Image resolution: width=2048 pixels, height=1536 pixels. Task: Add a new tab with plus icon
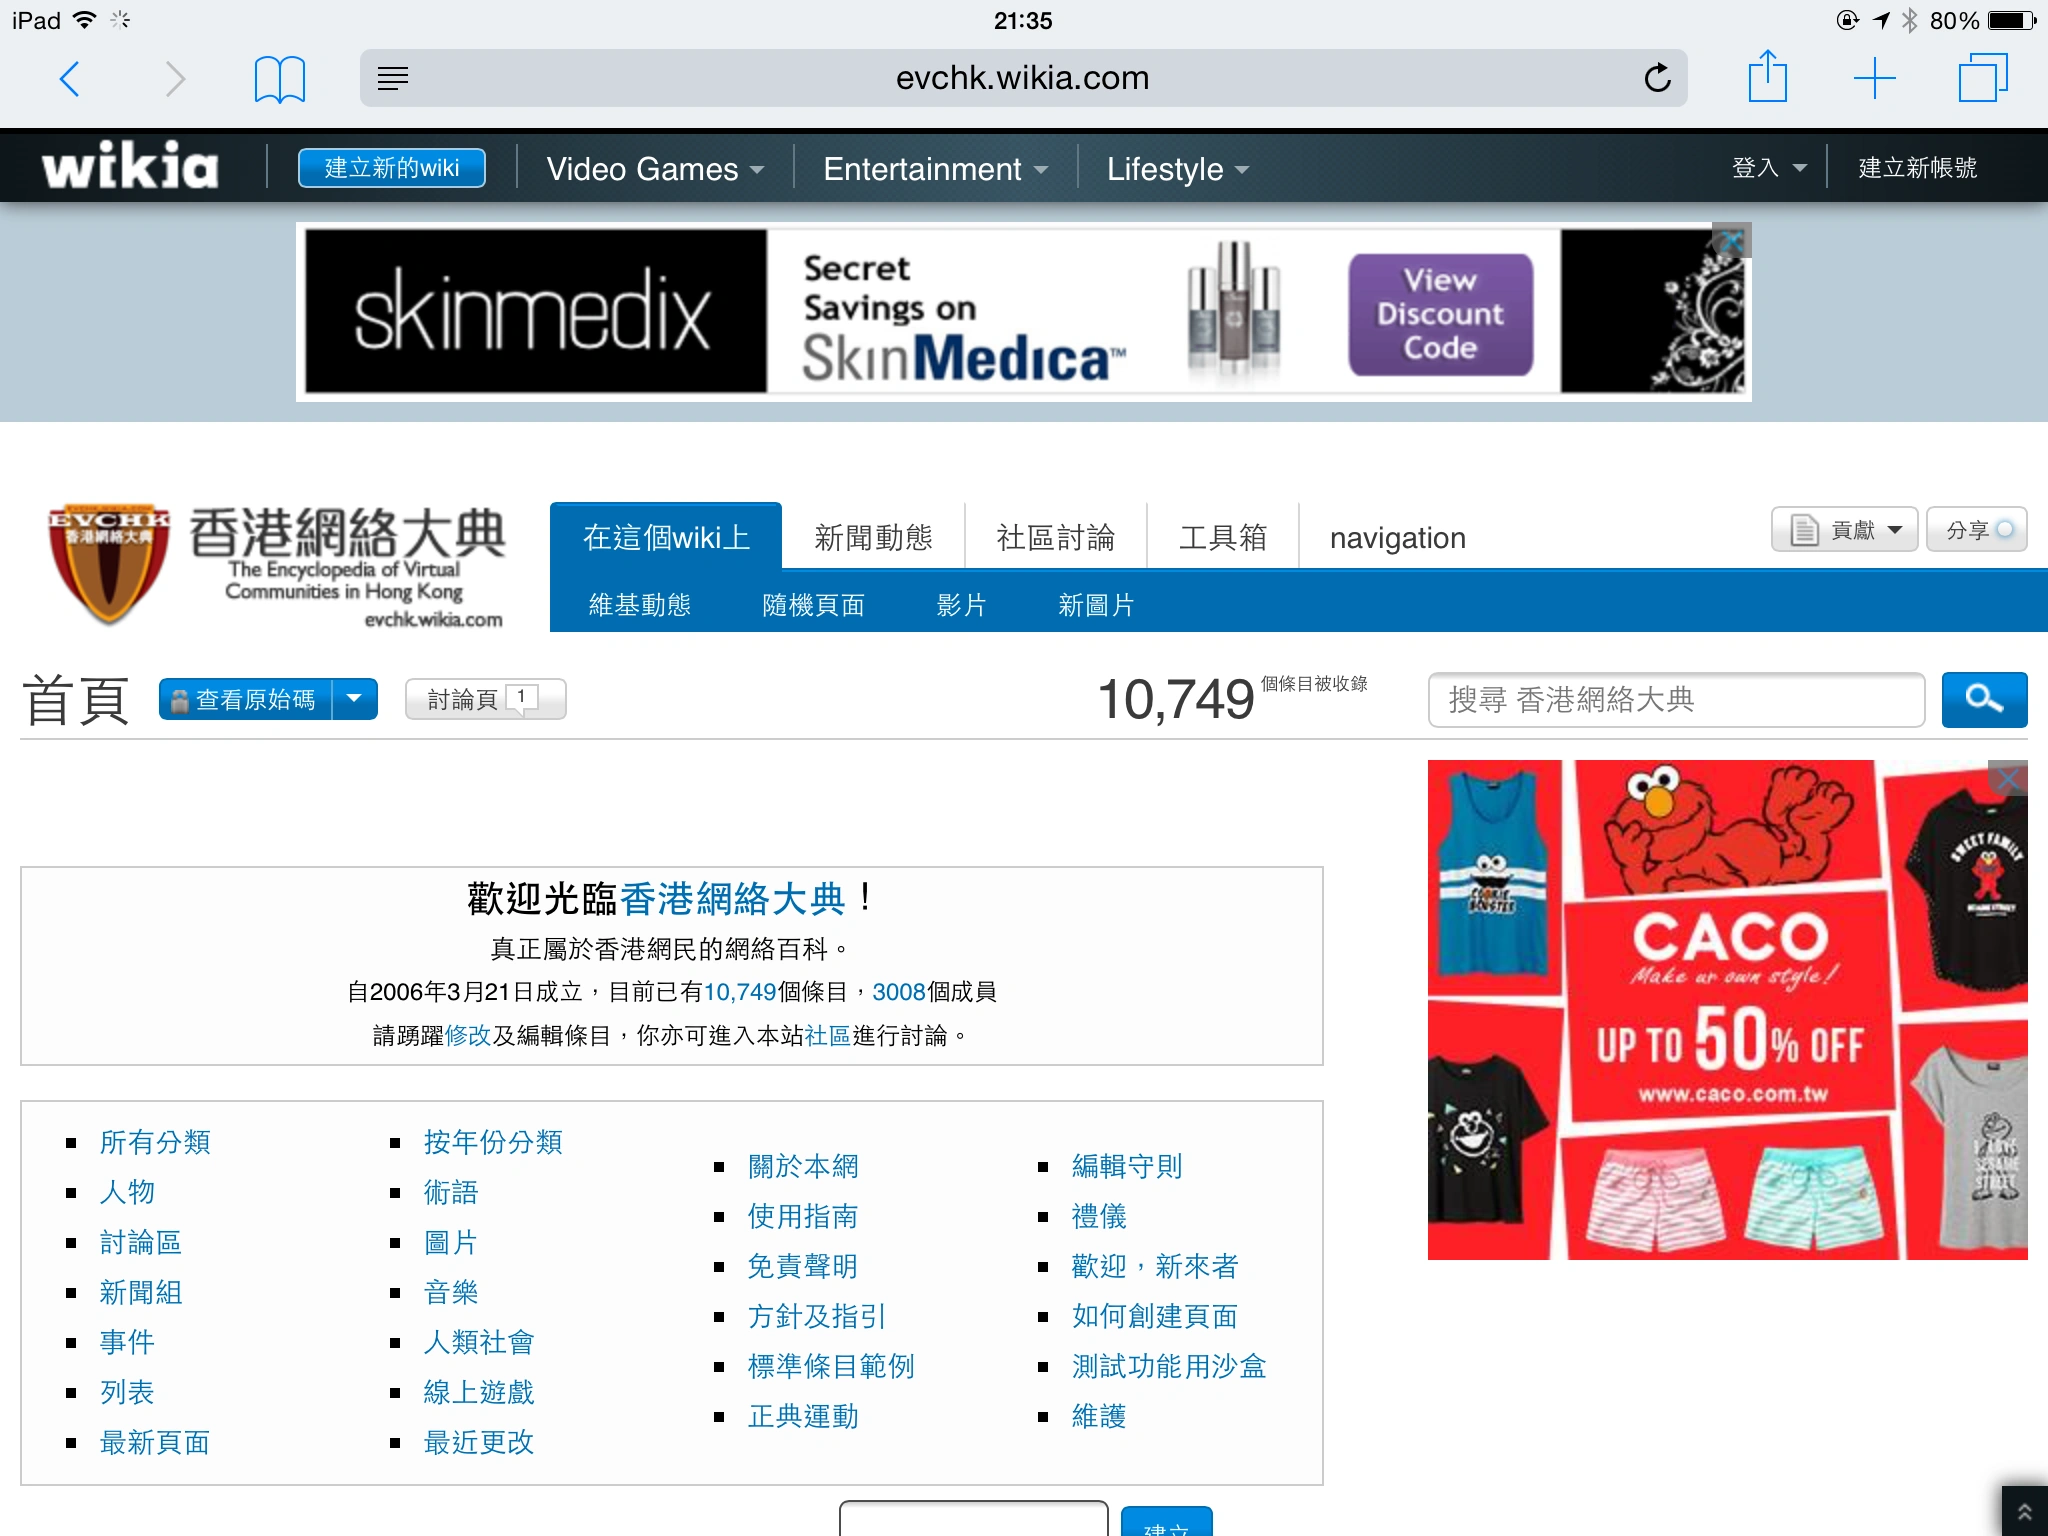1874,78
